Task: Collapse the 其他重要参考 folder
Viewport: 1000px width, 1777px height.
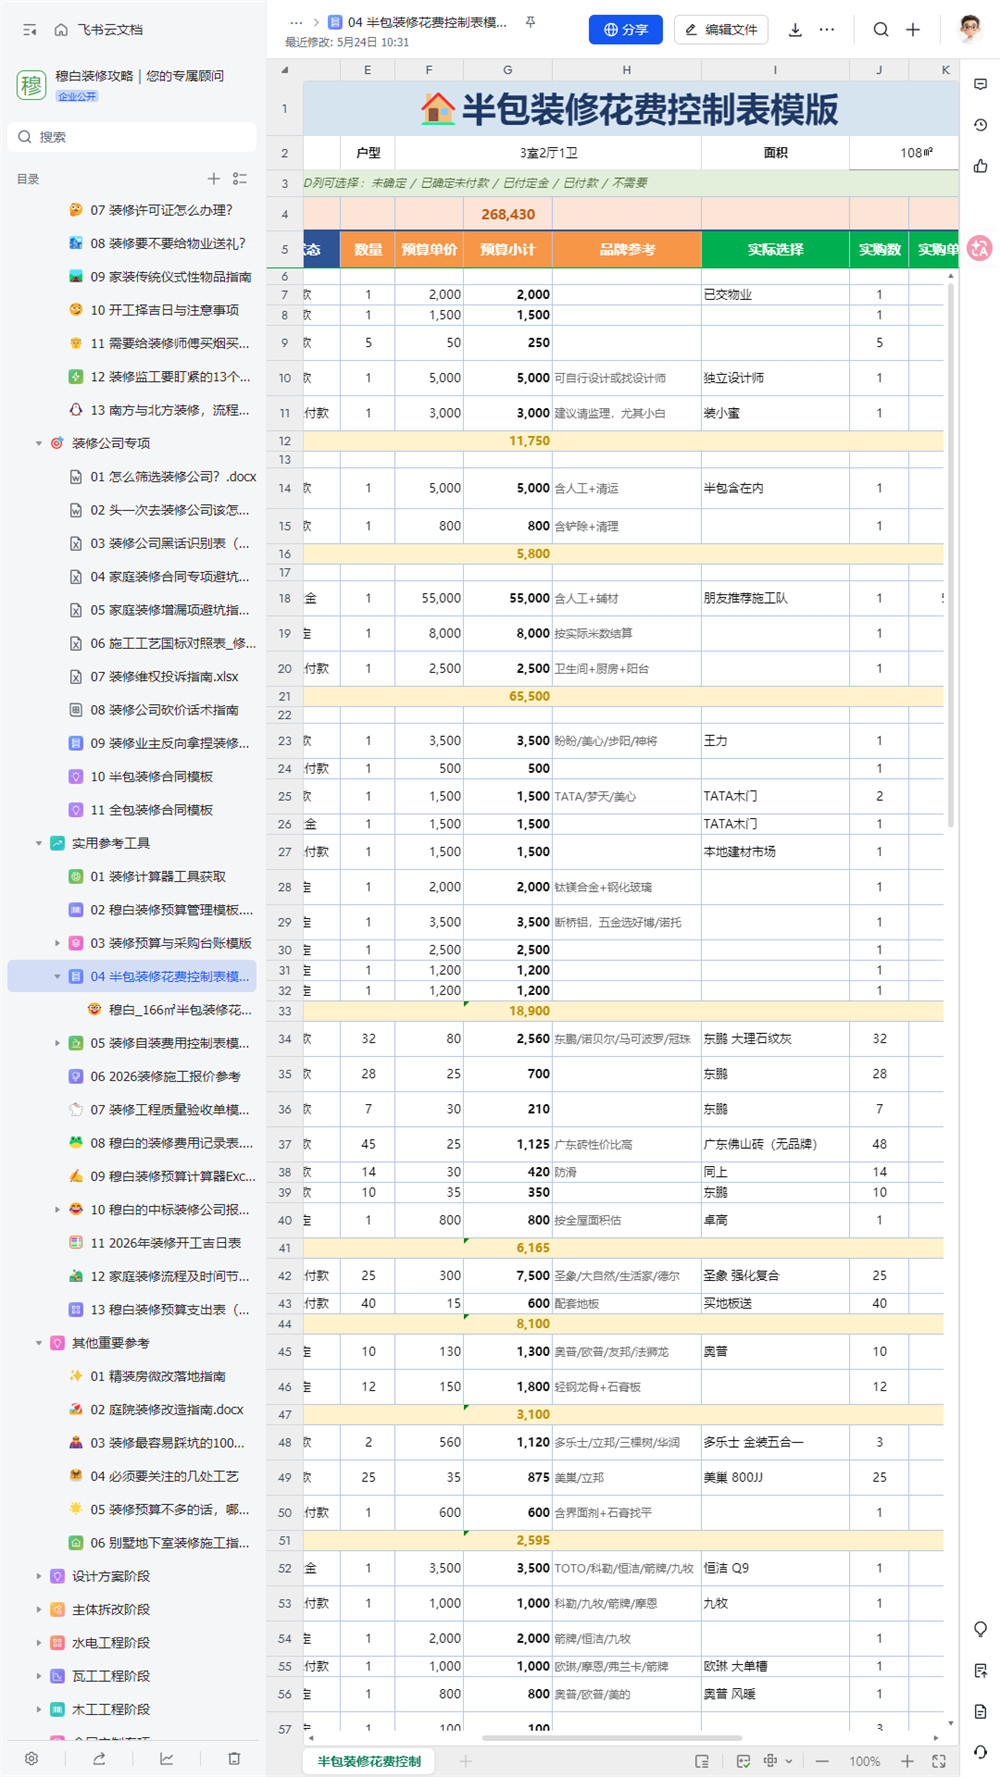Action: pos(39,1343)
